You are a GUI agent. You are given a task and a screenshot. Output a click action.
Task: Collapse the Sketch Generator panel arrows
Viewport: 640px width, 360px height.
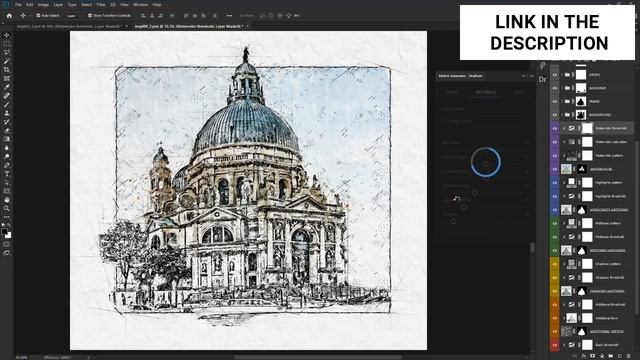pos(524,76)
